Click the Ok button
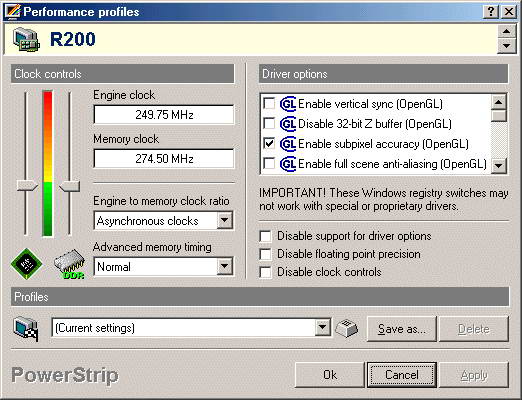The width and height of the screenshot is (522, 400). (330, 375)
